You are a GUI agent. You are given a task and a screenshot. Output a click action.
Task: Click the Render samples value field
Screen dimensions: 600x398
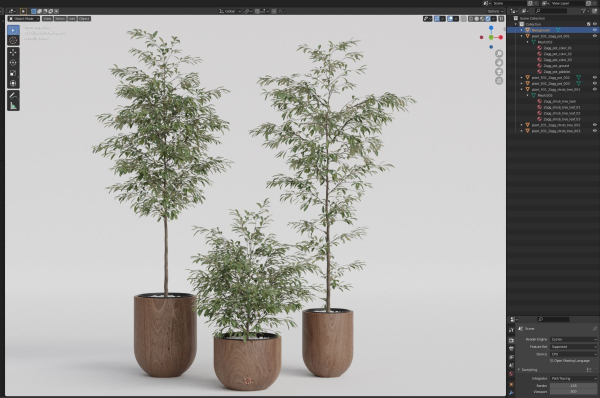pyautogui.click(x=574, y=386)
